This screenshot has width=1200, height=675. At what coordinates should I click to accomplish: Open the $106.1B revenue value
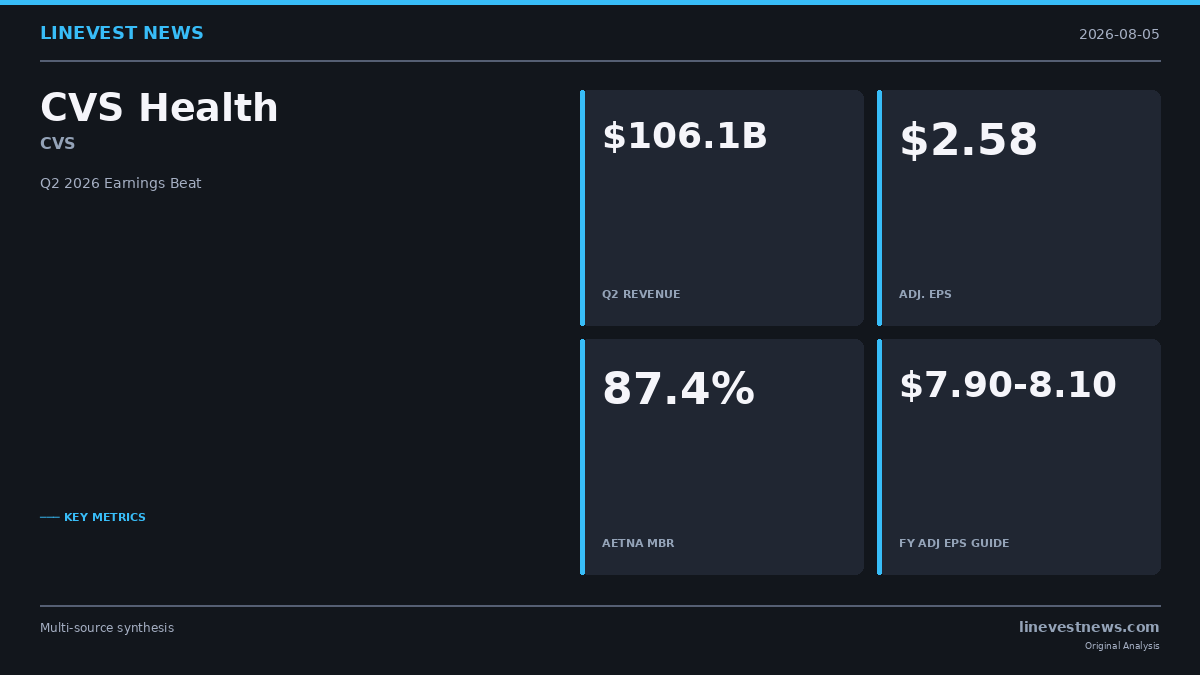(x=685, y=137)
